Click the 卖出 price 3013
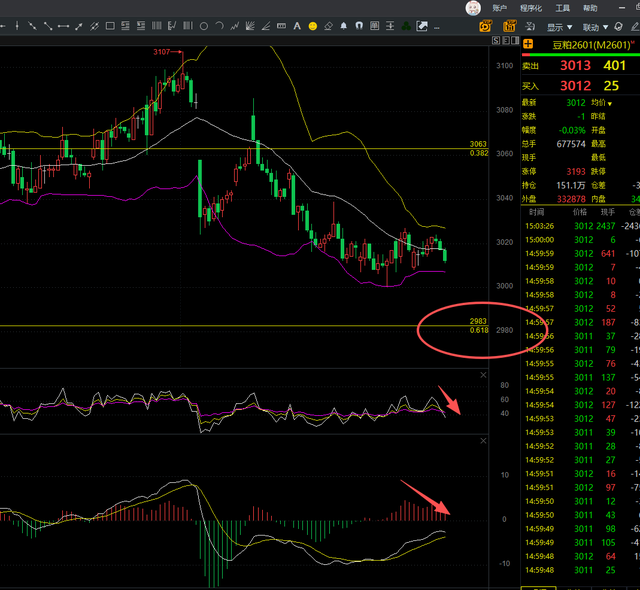Viewport: 640px width, 590px height. [x=574, y=65]
